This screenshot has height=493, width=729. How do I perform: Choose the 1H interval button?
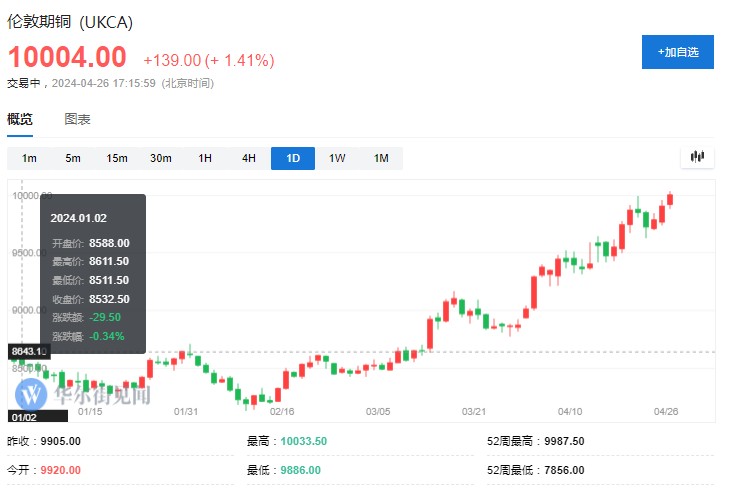[205, 158]
